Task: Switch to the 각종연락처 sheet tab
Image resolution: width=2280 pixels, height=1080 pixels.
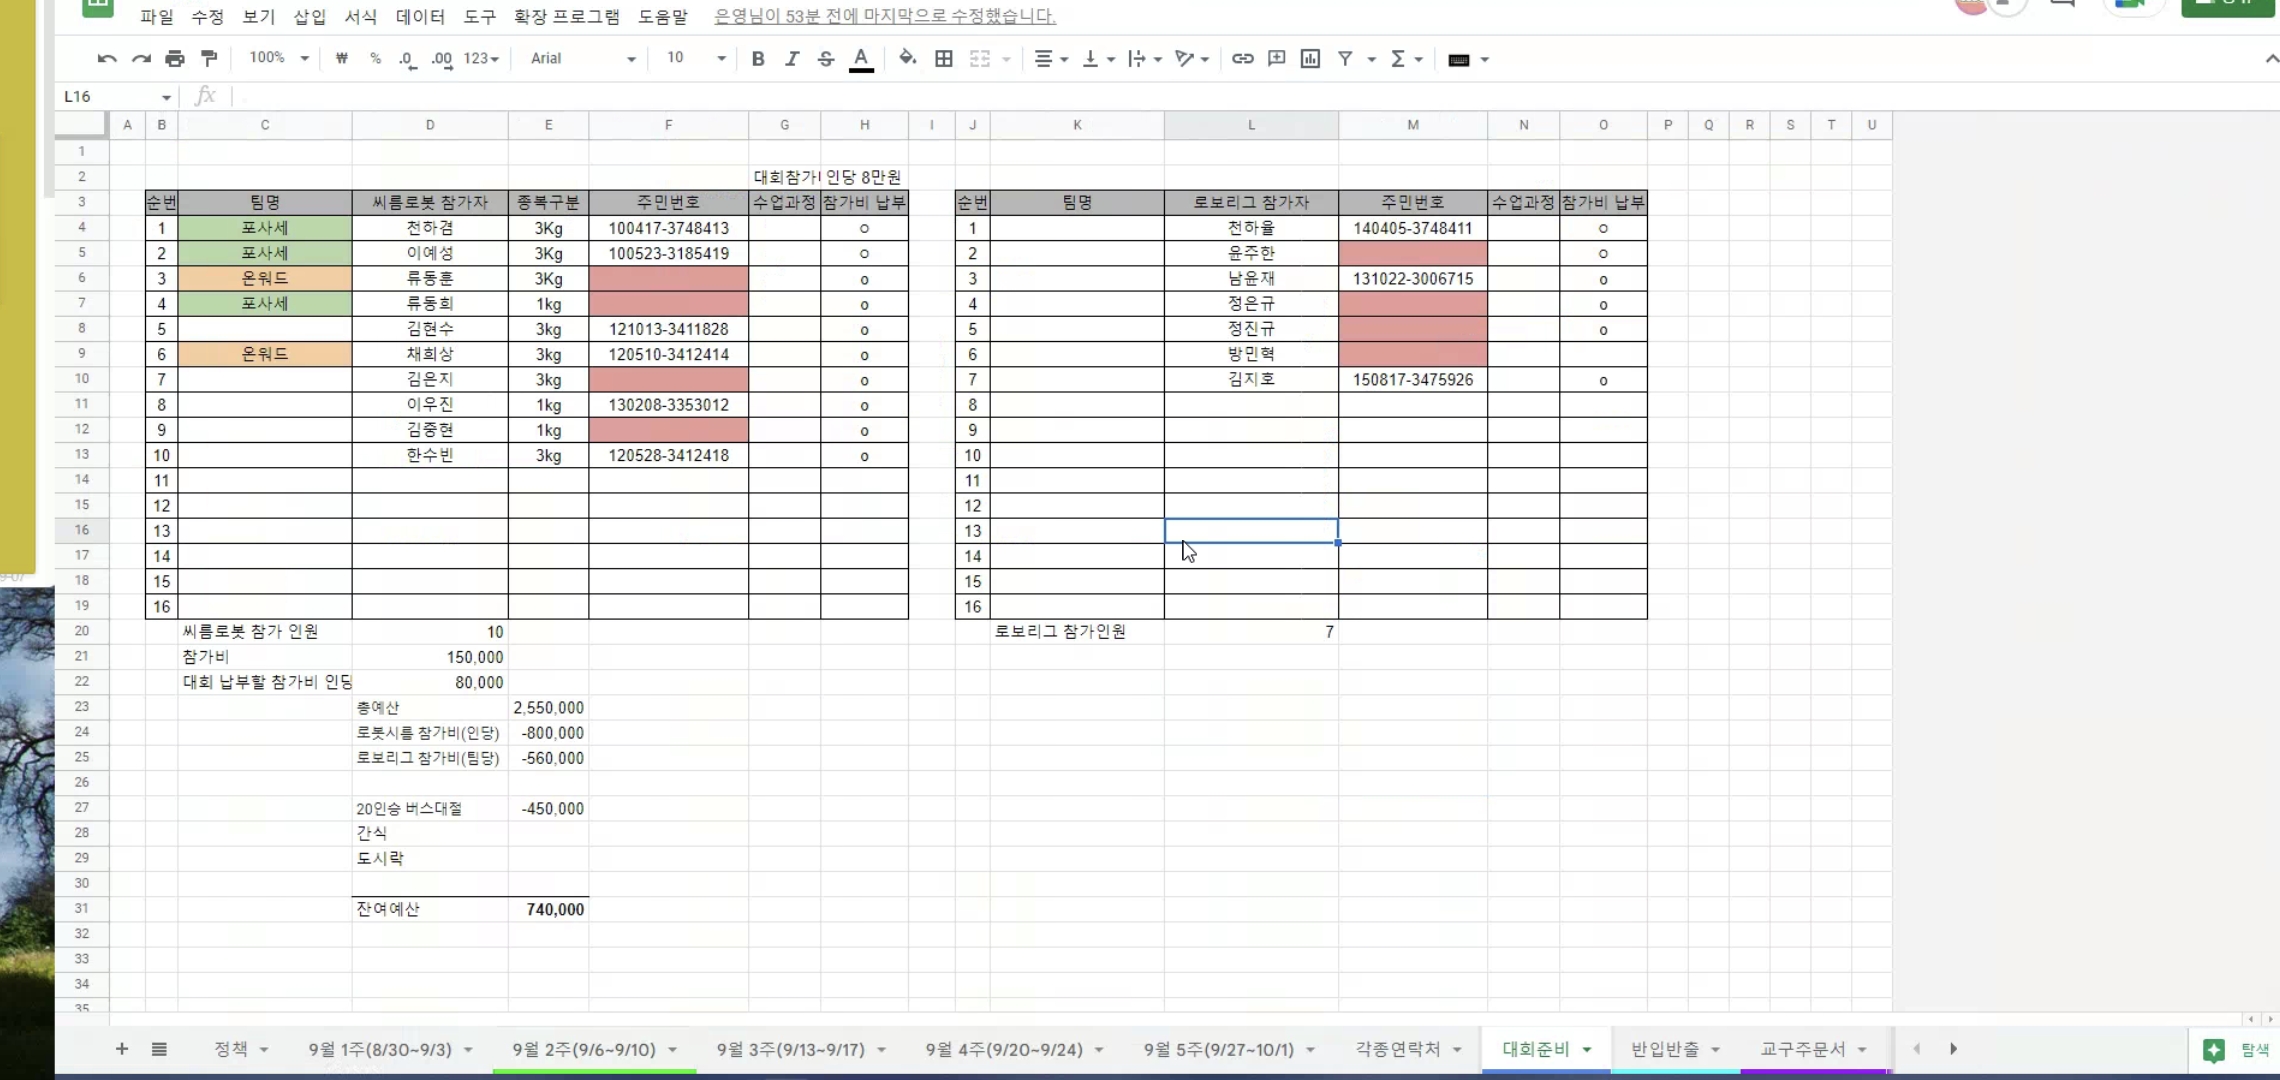Action: (1398, 1049)
